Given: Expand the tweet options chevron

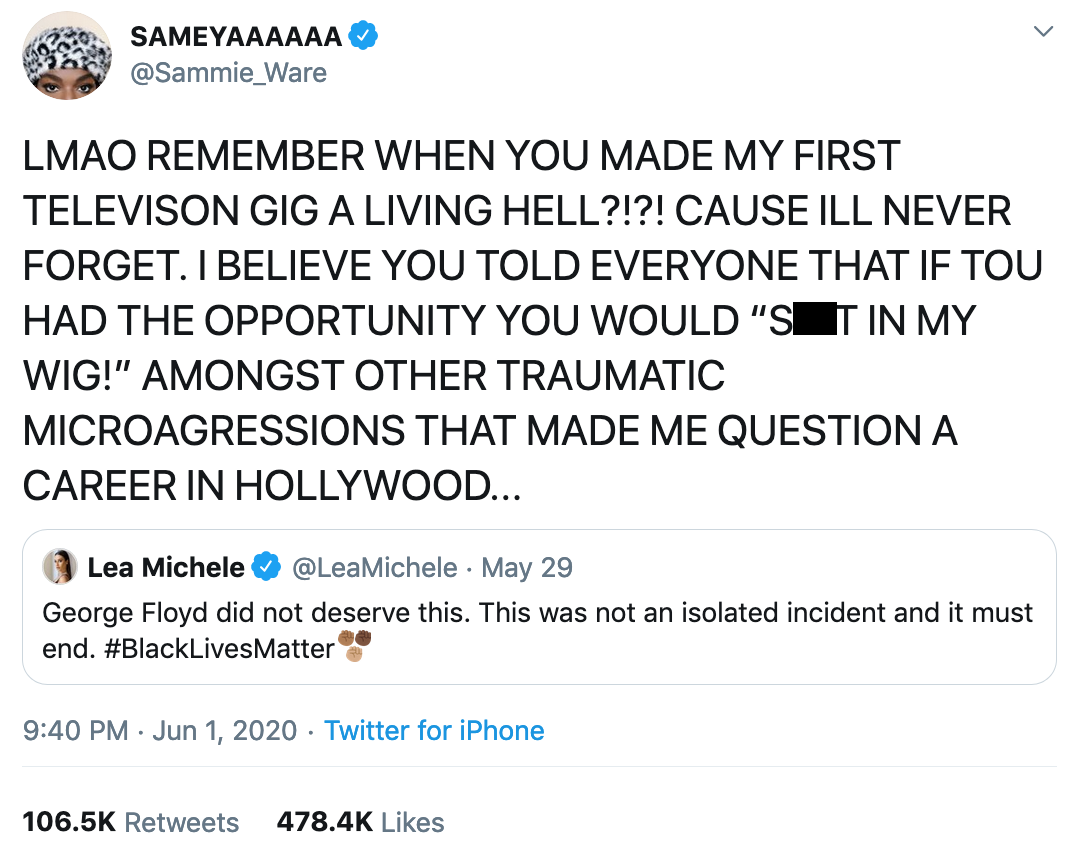Looking at the screenshot, I should click(1043, 33).
